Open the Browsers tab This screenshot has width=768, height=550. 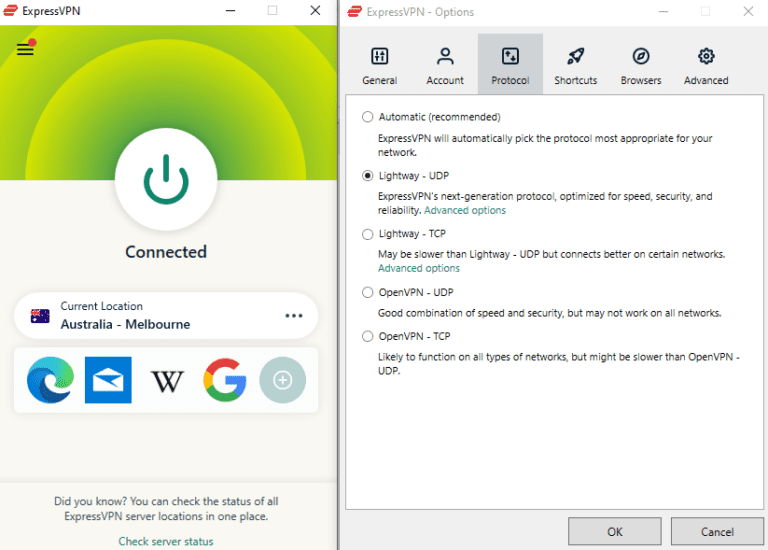pyautogui.click(x=641, y=65)
